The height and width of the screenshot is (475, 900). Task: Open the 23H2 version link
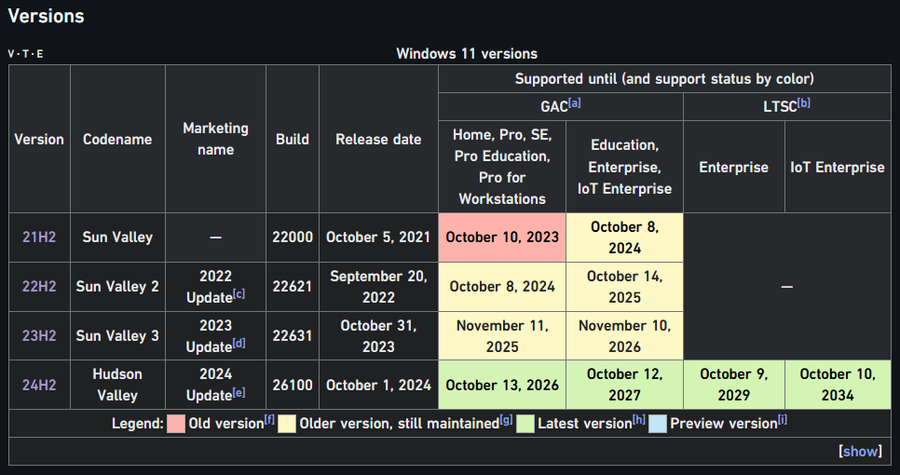point(39,336)
